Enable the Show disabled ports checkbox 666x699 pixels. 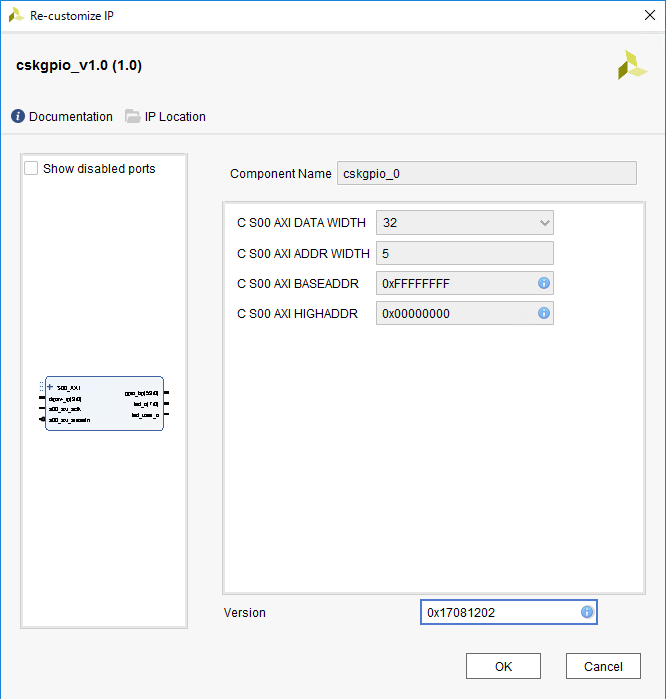pyautogui.click(x=32, y=169)
